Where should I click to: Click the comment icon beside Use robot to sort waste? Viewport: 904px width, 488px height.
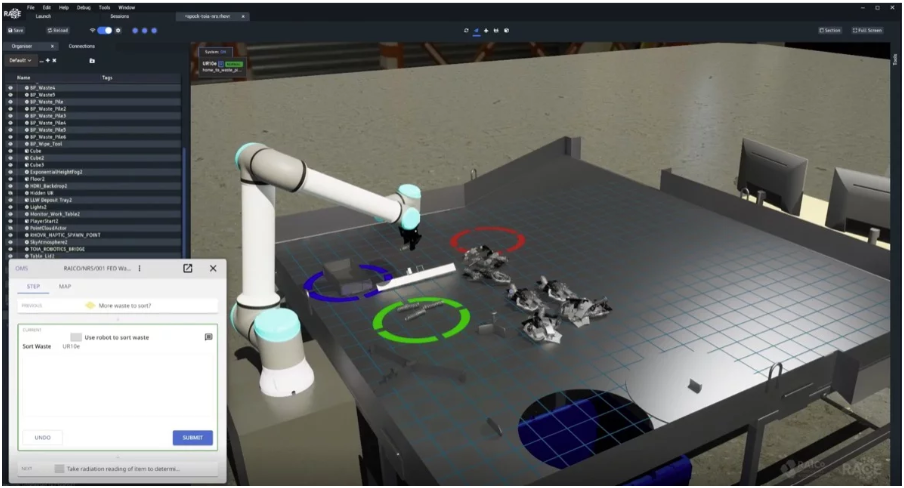click(x=209, y=336)
